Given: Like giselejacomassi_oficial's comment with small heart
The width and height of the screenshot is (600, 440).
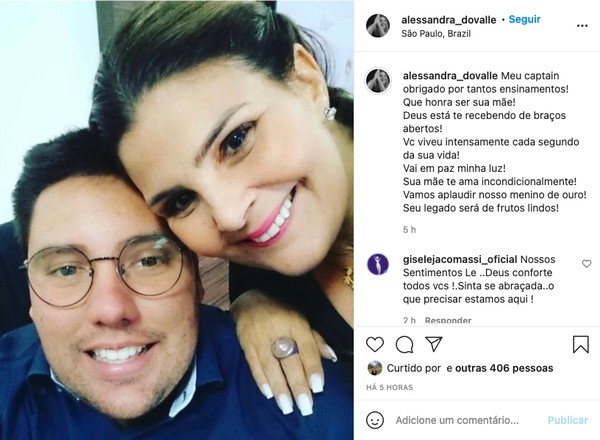Looking at the screenshot, I should click(586, 264).
